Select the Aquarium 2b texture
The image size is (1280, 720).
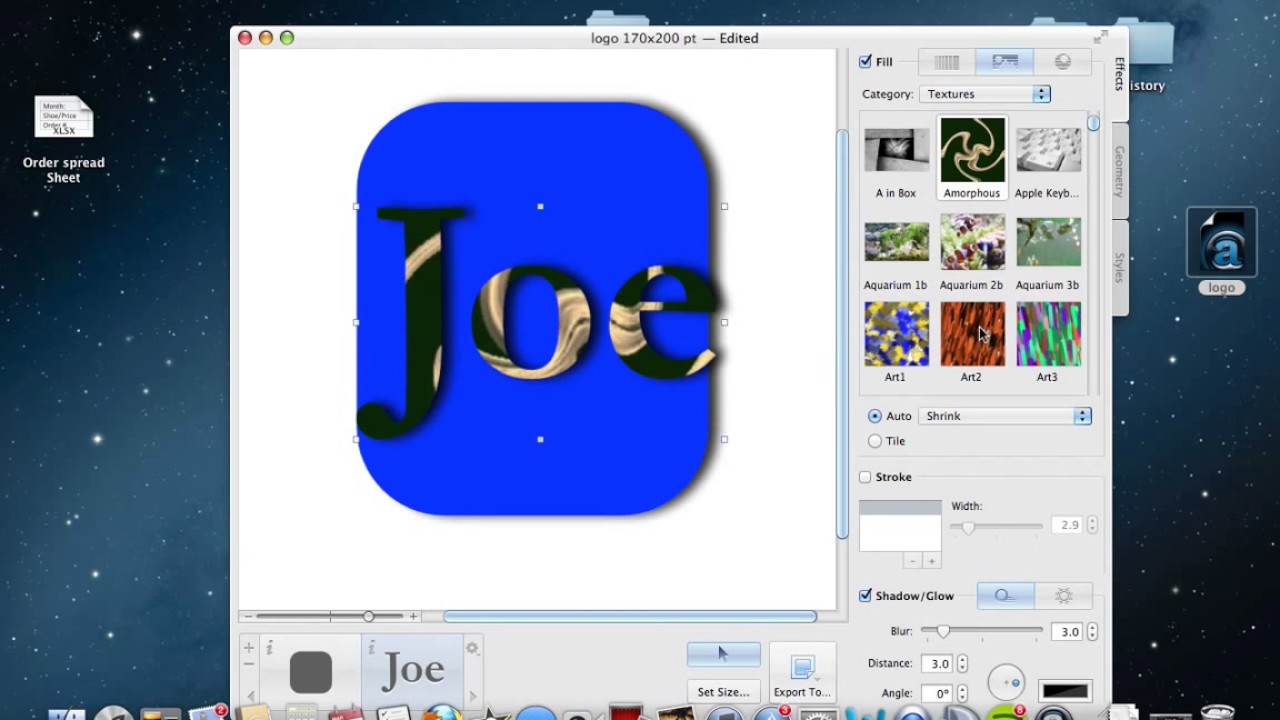tap(972, 252)
